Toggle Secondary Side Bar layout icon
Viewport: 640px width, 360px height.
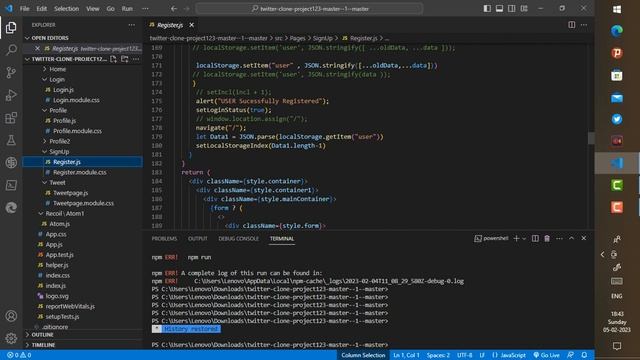coord(511,9)
